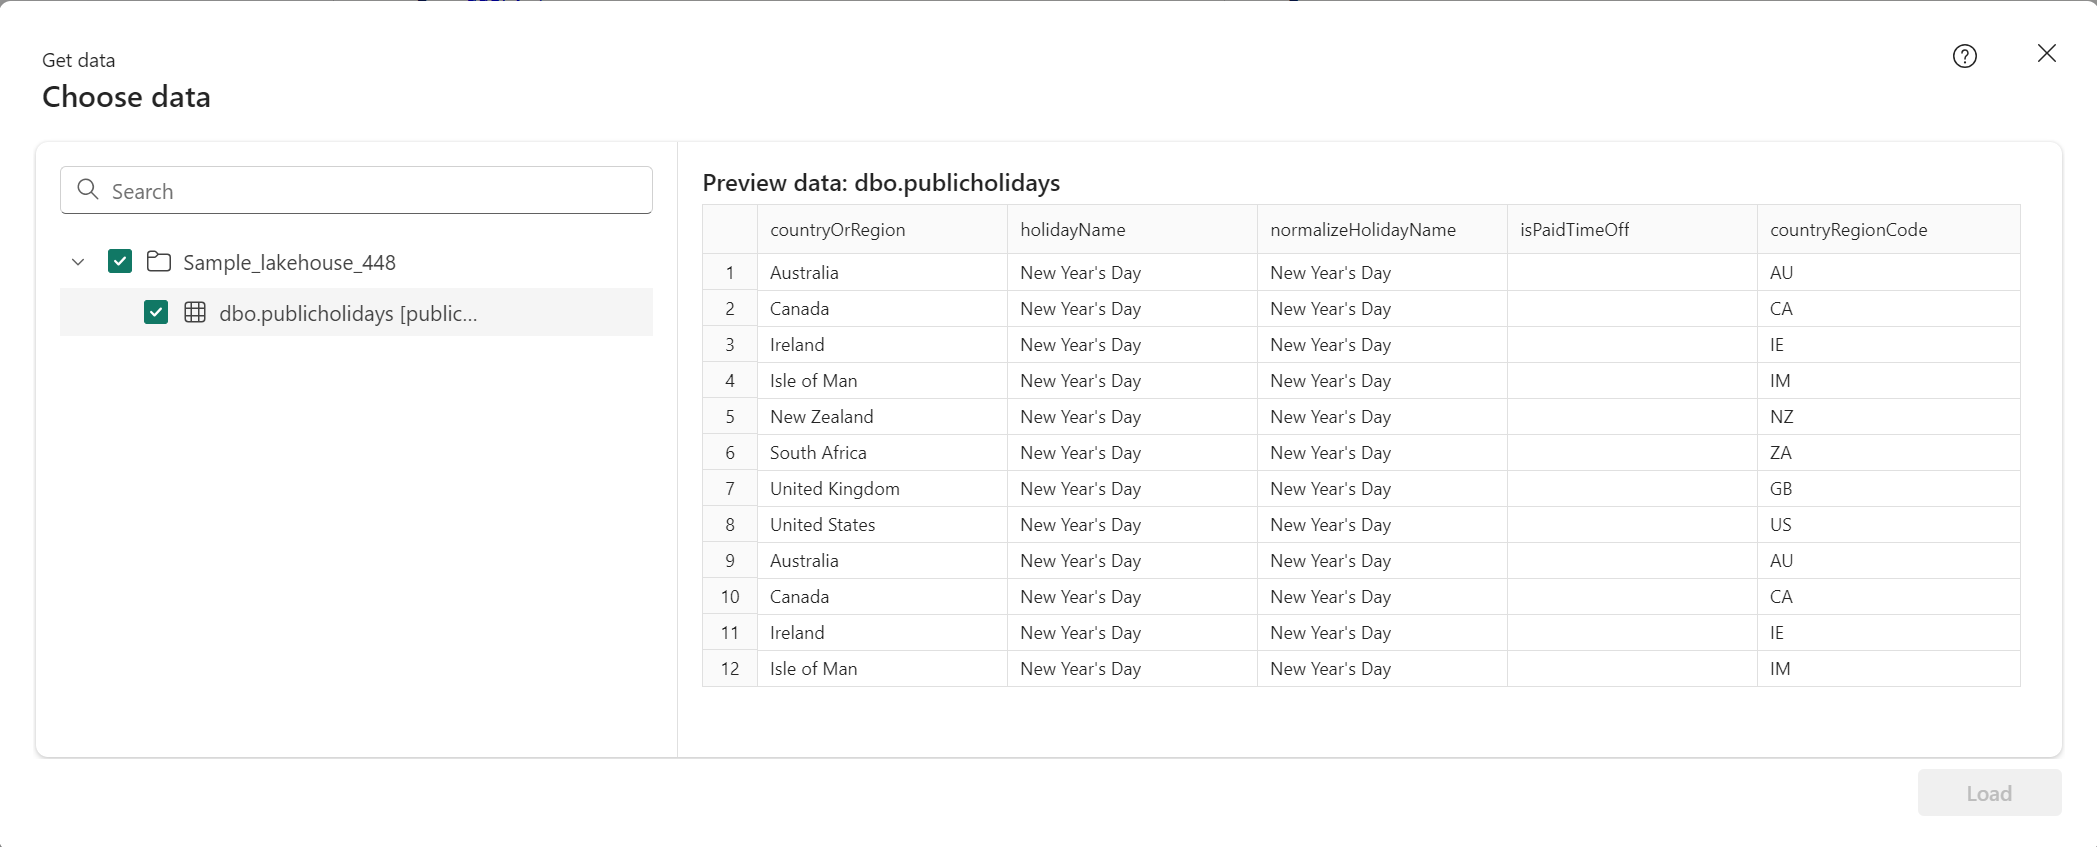The width and height of the screenshot is (2097, 847).
Task: Click the countryRegionCode column header
Action: click(x=1888, y=230)
